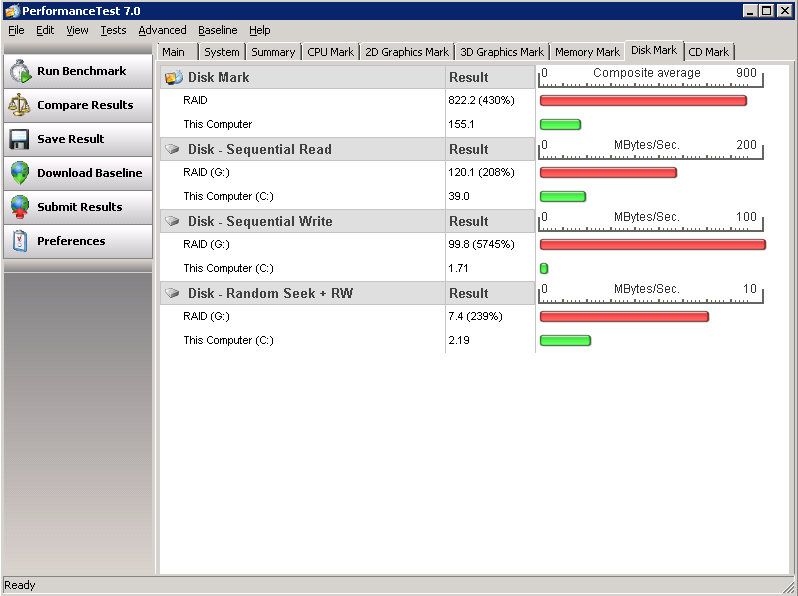Click the Download Baseline button label

90,173
